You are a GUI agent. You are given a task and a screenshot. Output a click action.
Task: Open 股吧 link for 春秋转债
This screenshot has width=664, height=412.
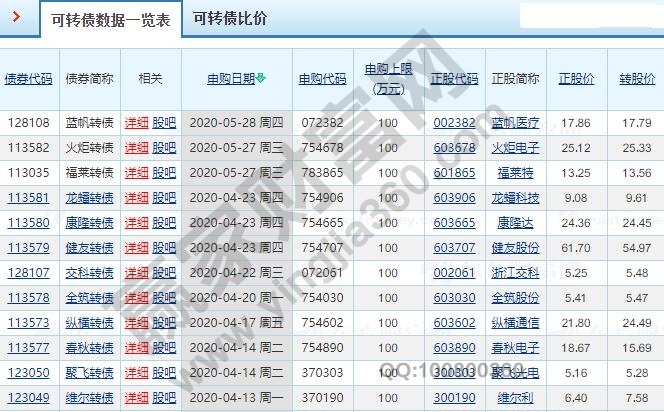point(164,348)
